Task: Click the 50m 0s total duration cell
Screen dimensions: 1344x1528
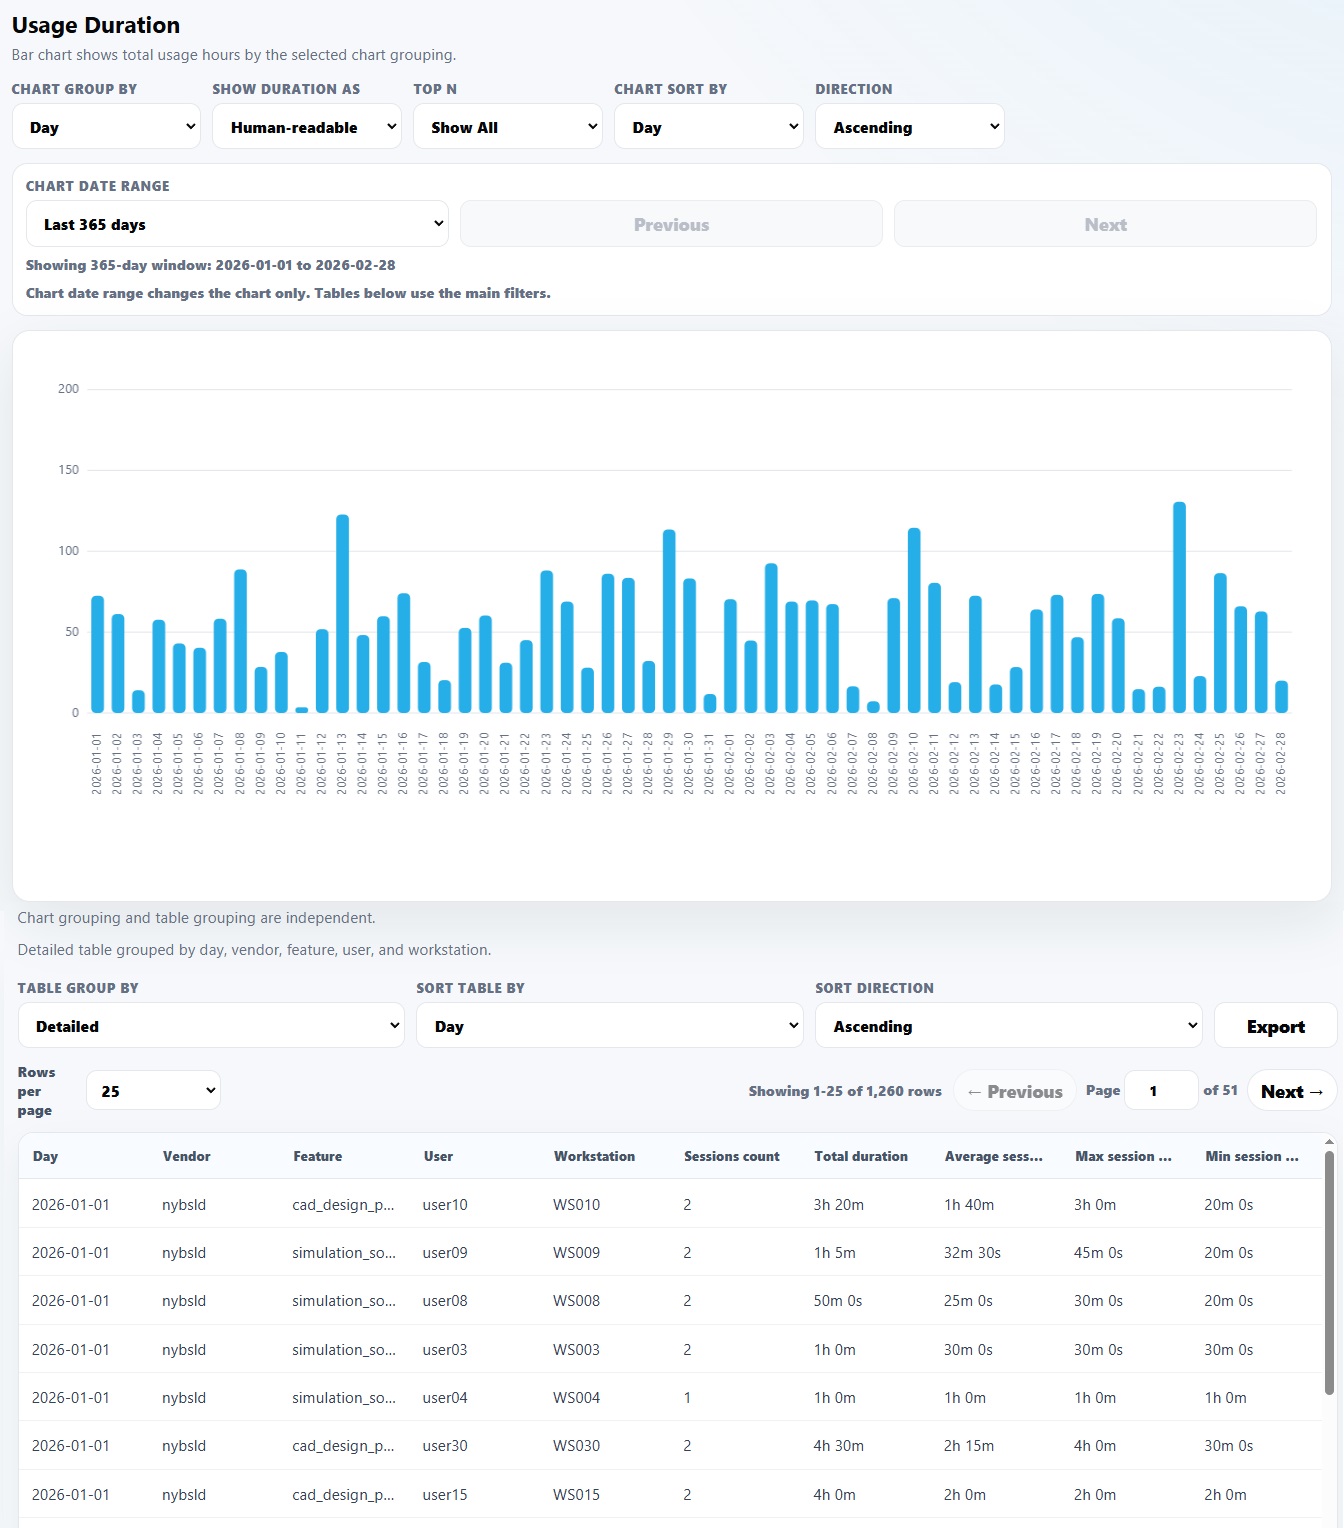Action: pyautogui.click(x=837, y=1300)
